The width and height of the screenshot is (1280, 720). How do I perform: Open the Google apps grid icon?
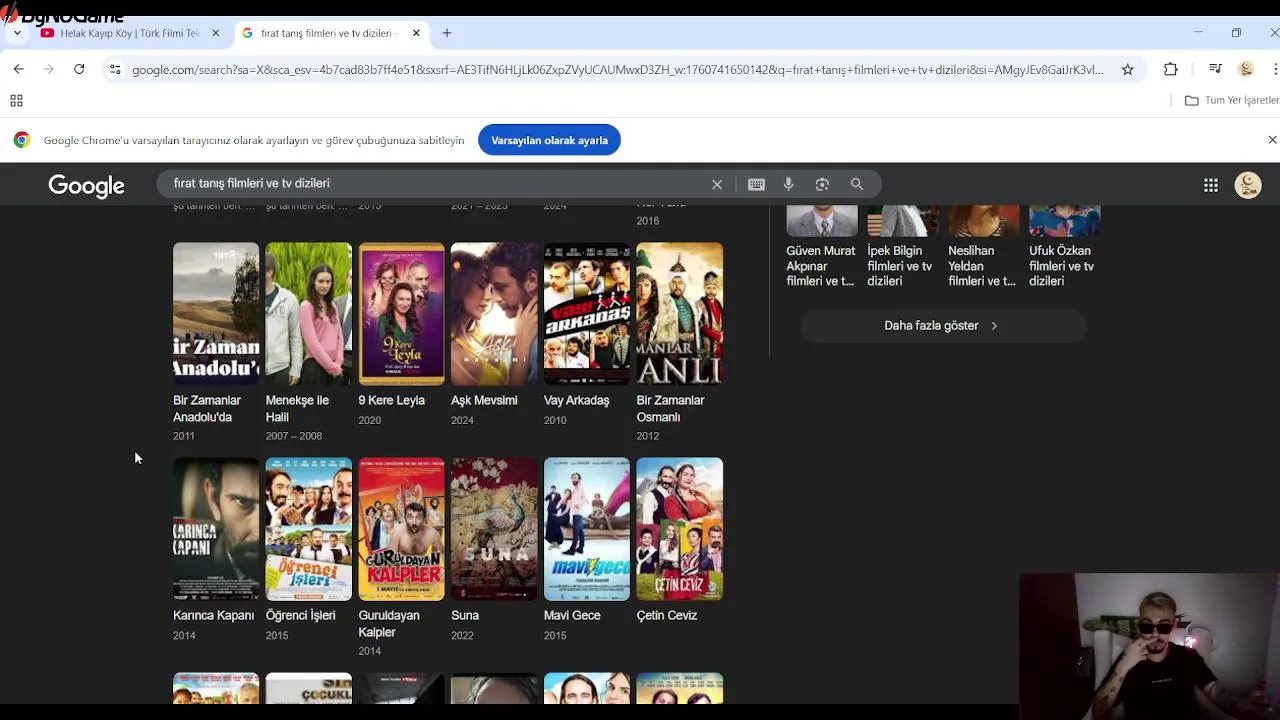(1211, 185)
